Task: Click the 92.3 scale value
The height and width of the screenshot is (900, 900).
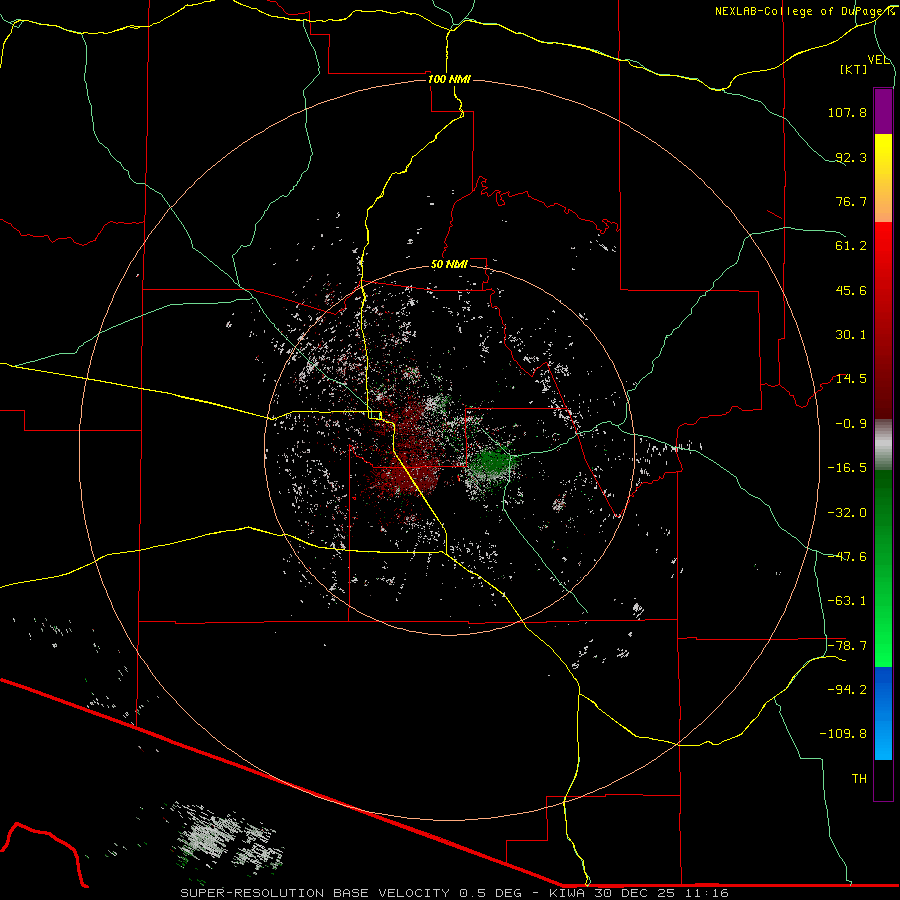Action: pos(851,157)
